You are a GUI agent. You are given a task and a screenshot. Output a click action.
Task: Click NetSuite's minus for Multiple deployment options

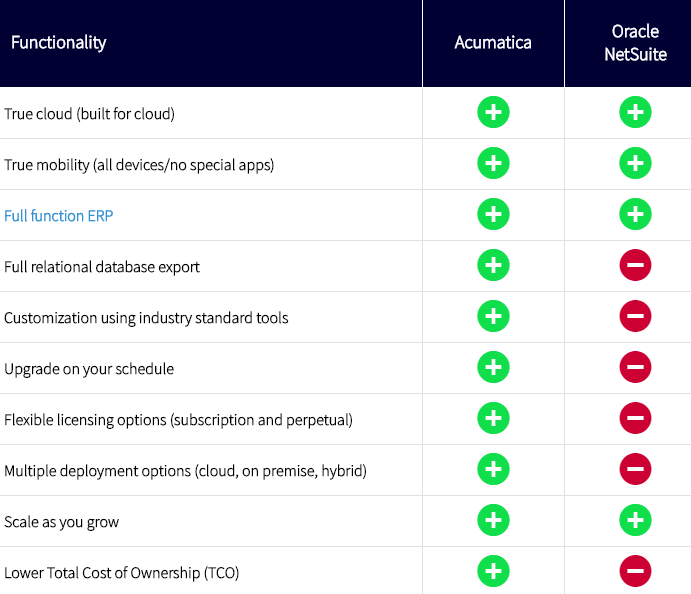635,469
